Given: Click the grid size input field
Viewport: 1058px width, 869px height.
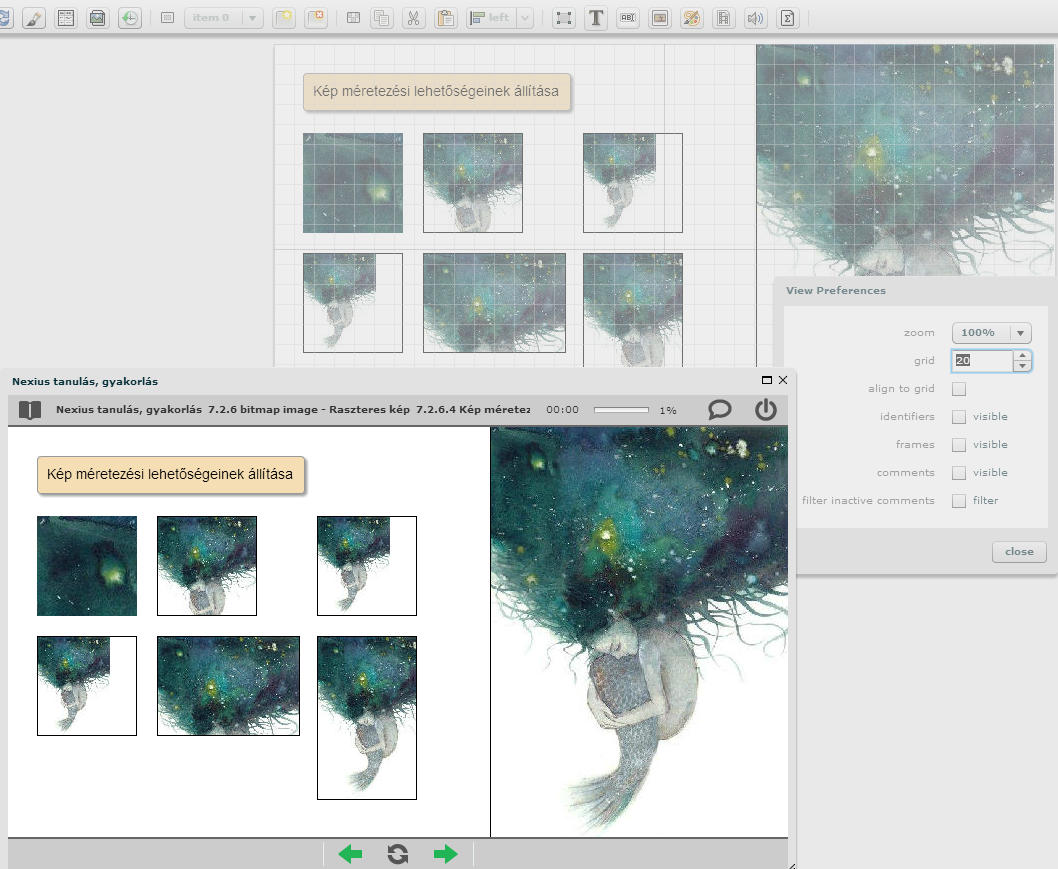Looking at the screenshot, I should pos(982,361).
